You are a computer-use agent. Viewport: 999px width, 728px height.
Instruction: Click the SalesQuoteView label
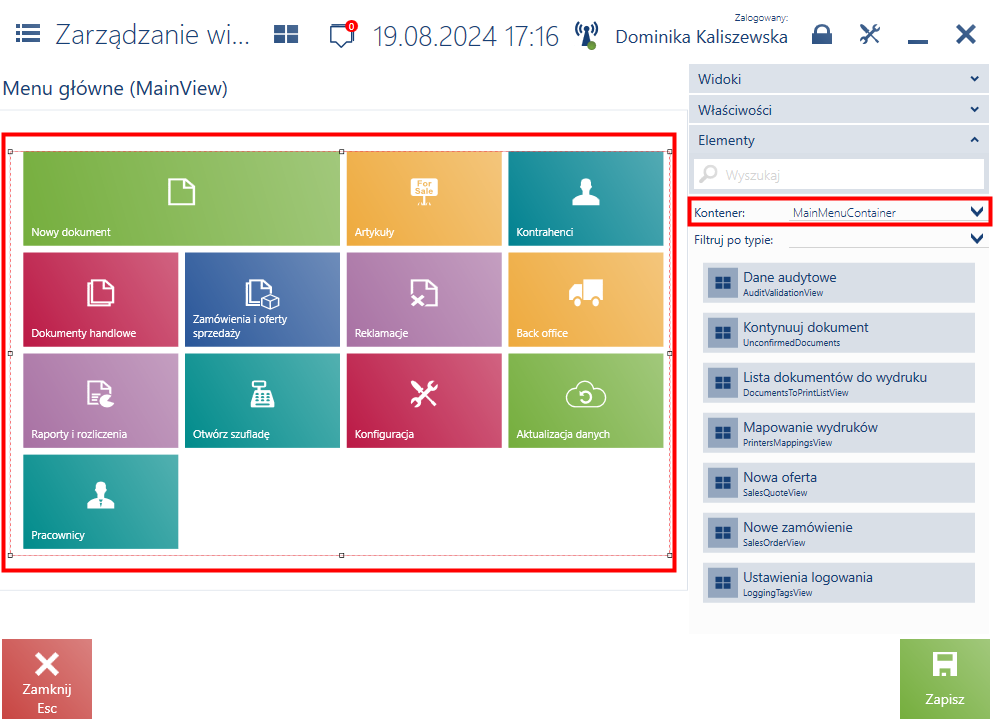[x=775, y=493]
